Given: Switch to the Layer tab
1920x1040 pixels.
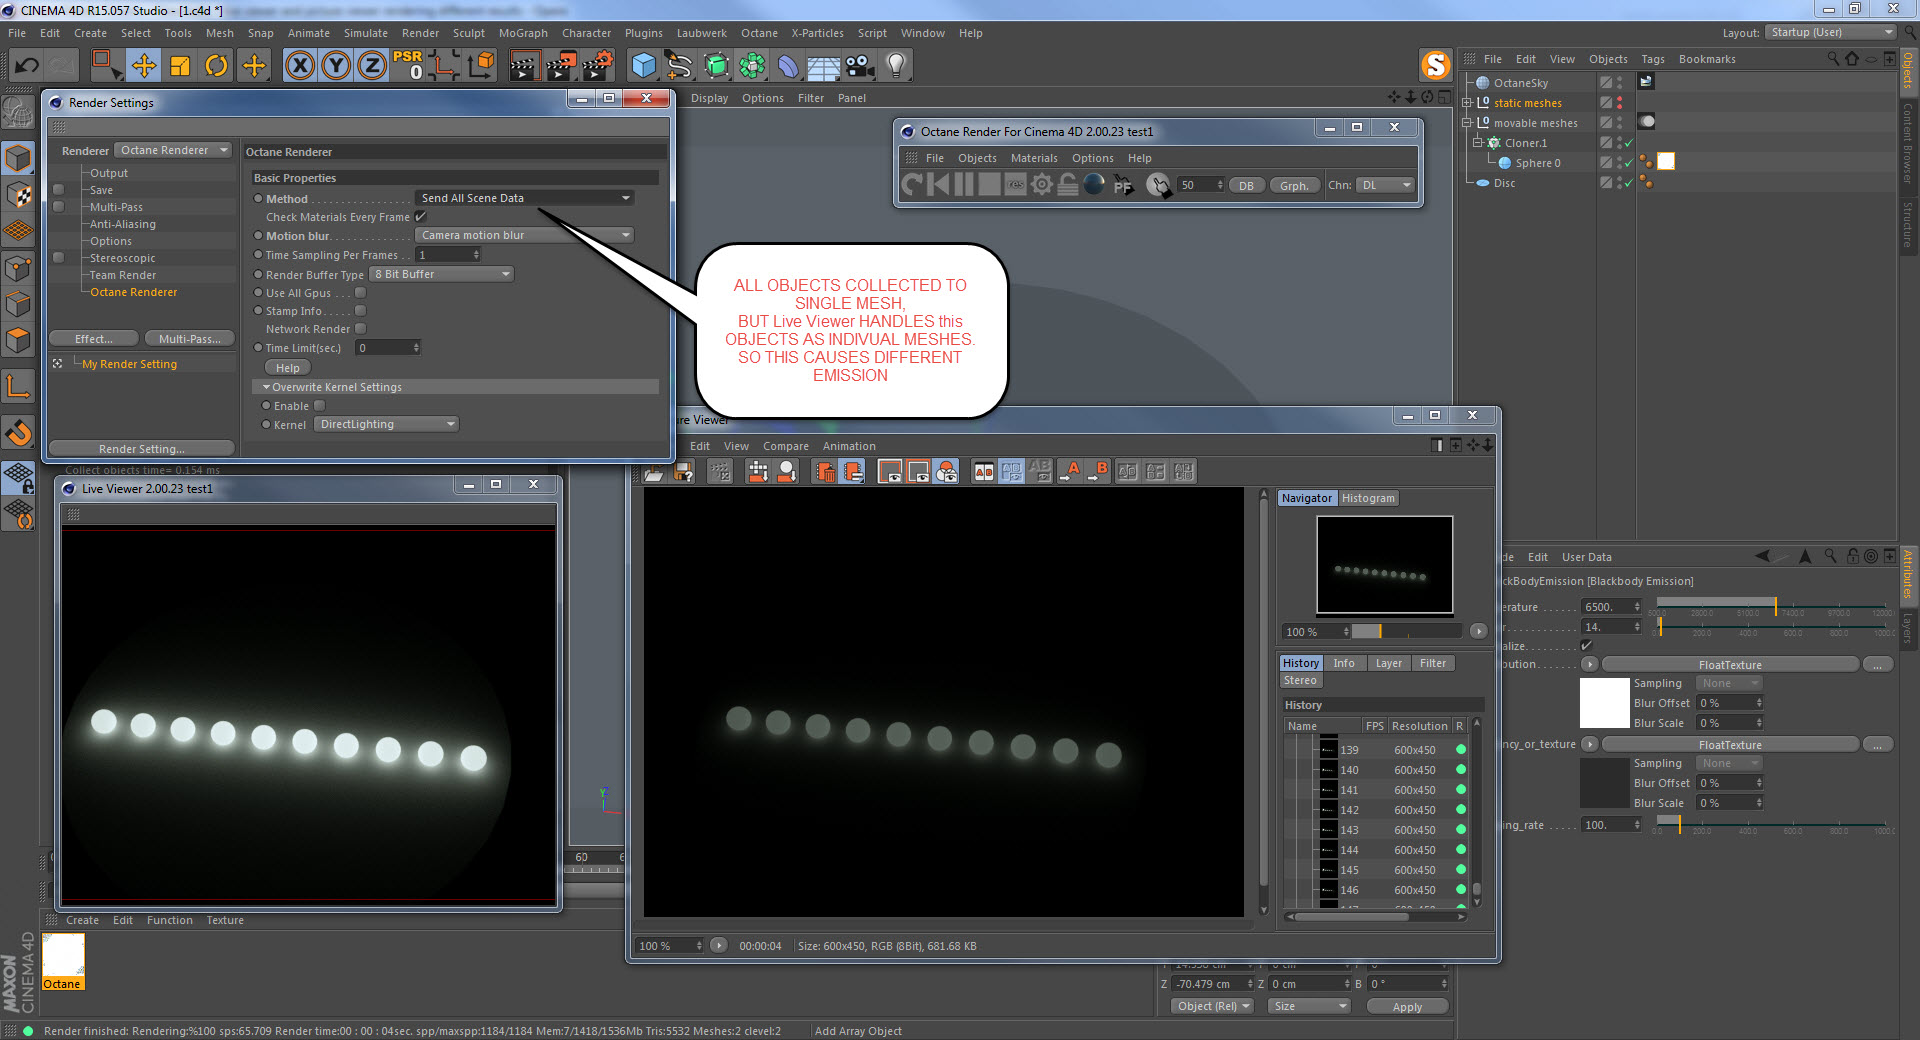Looking at the screenshot, I should tap(1388, 663).
